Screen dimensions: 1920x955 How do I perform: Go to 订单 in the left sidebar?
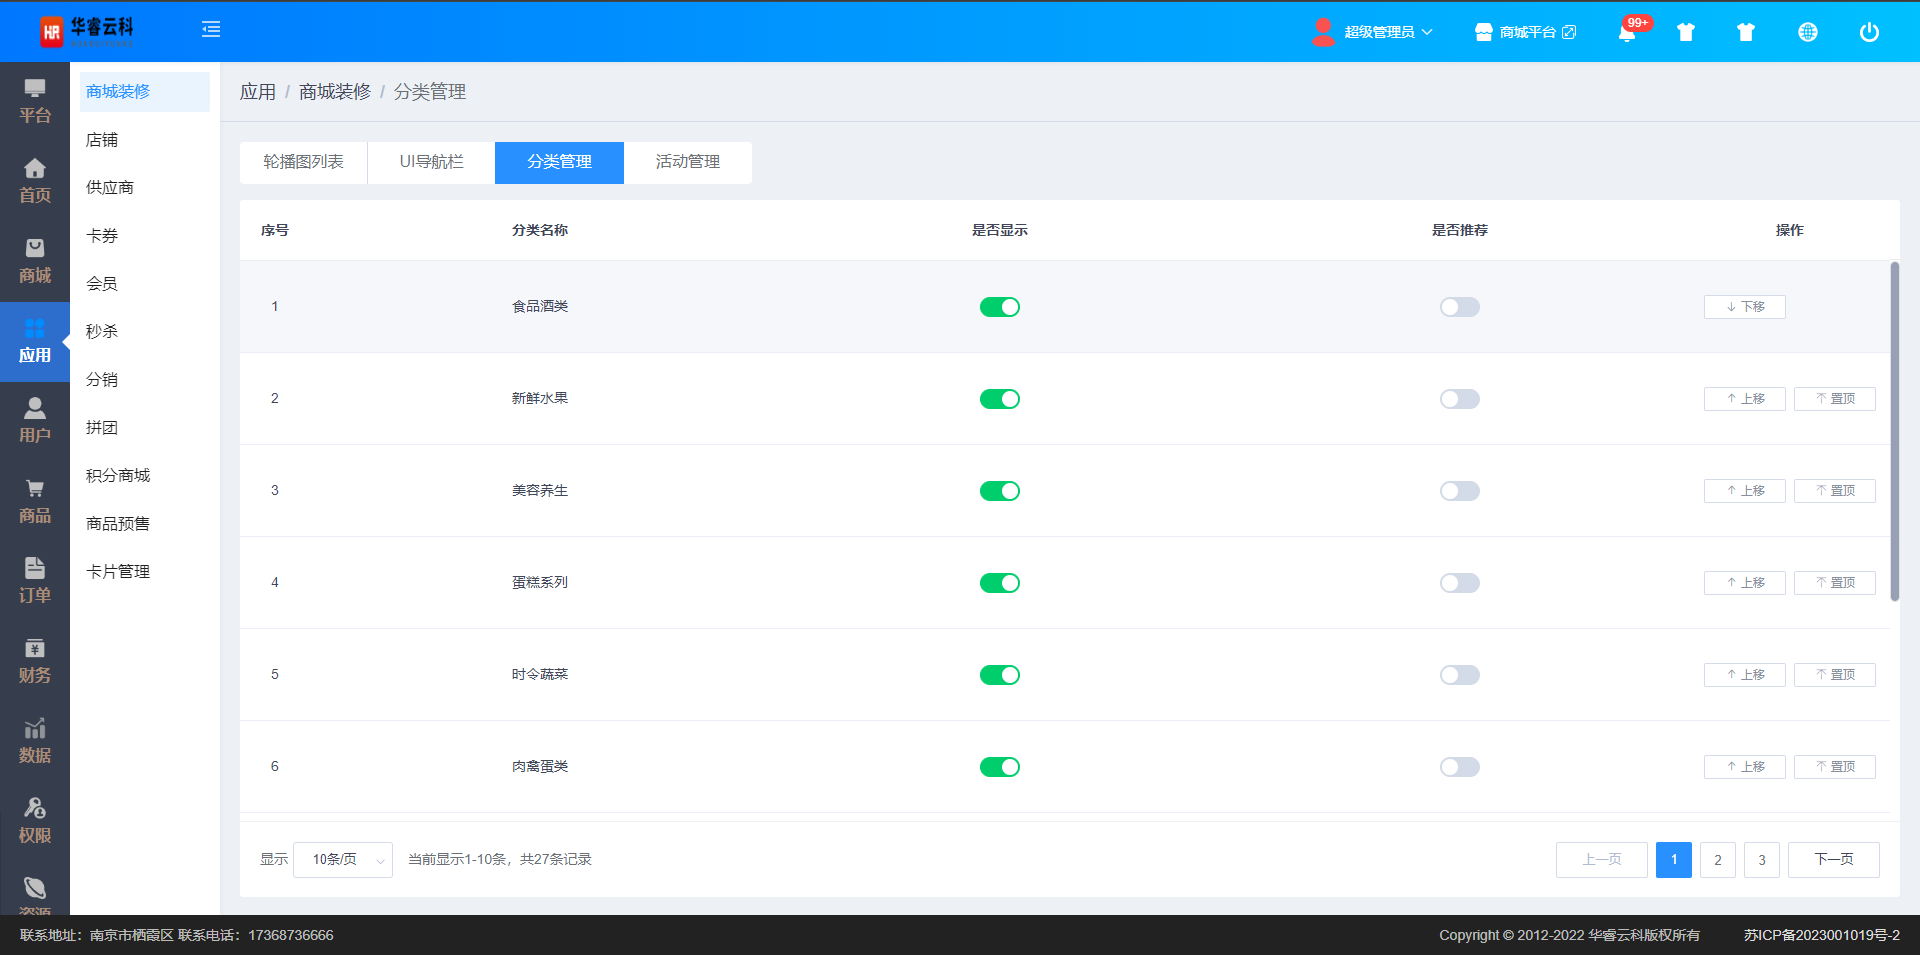point(35,581)
